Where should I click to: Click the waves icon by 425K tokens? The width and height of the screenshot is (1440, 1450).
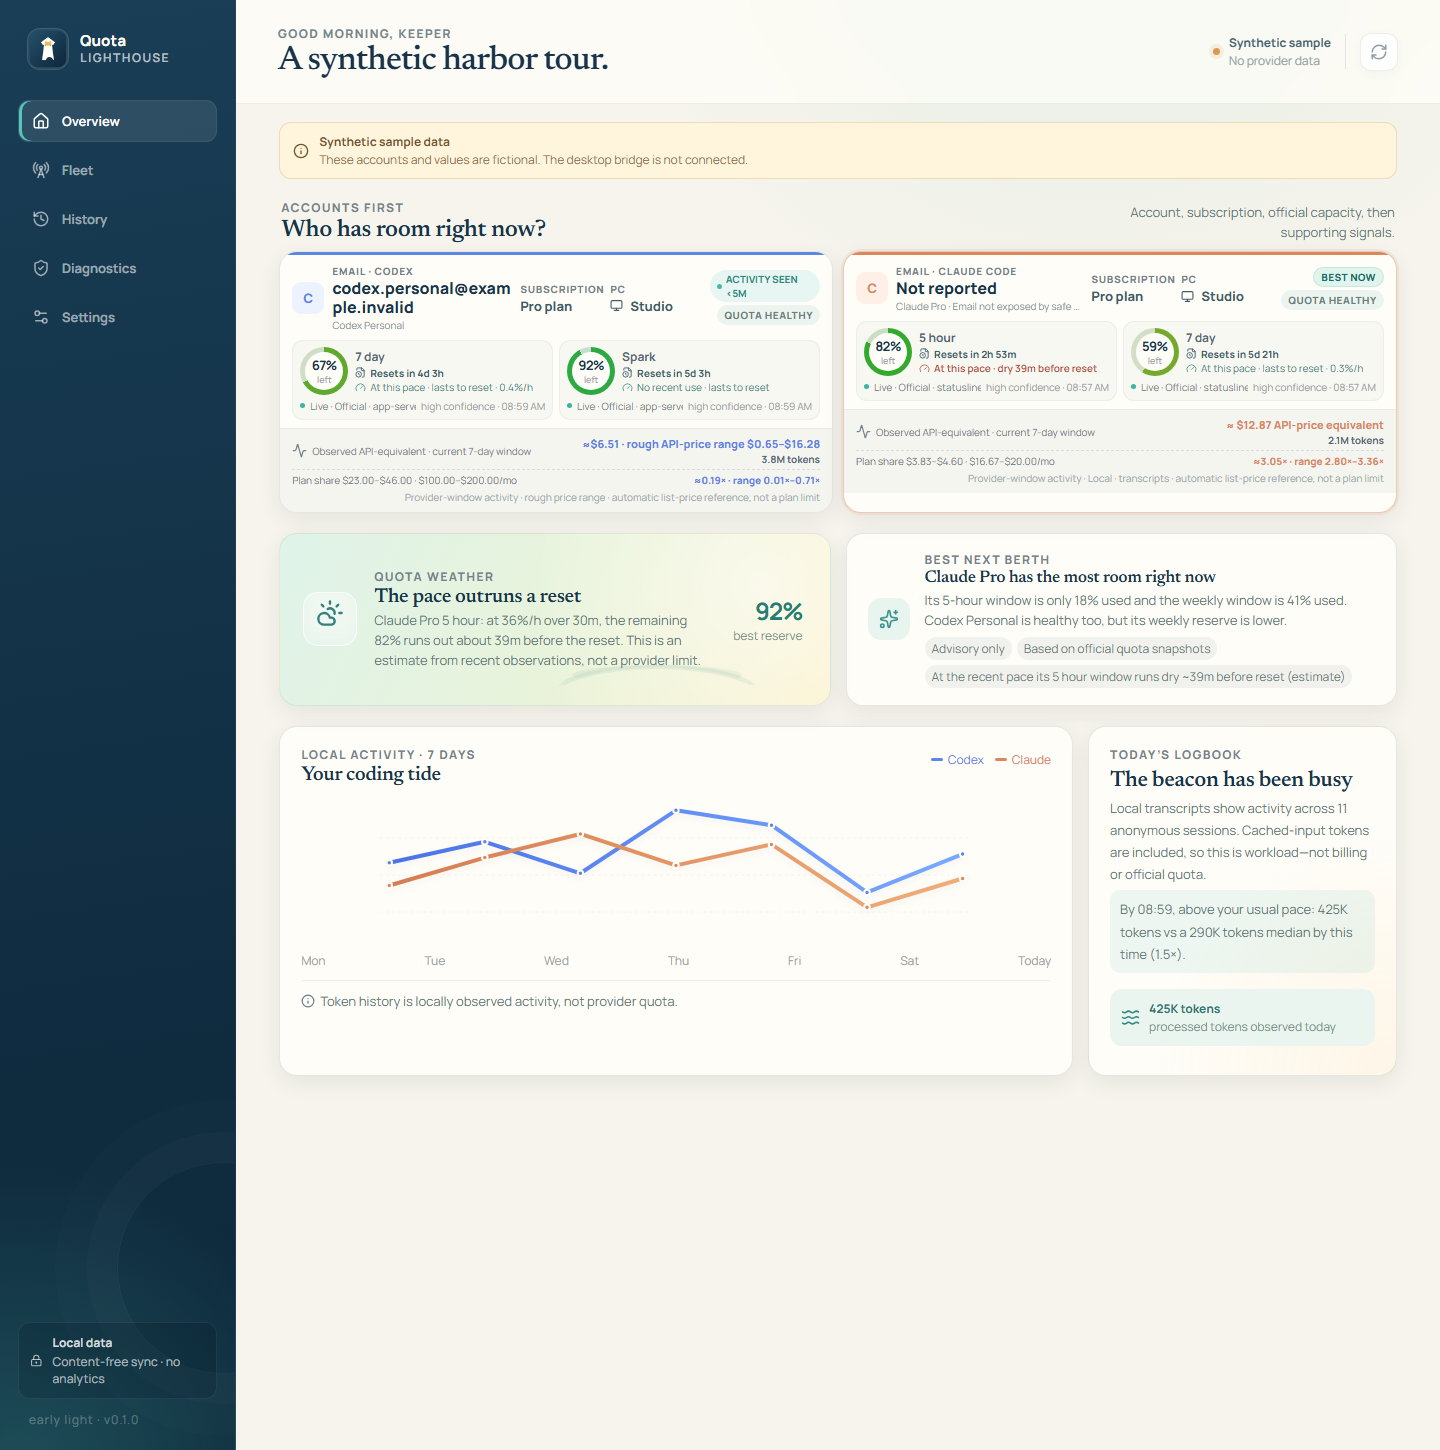point(1130,1017)
